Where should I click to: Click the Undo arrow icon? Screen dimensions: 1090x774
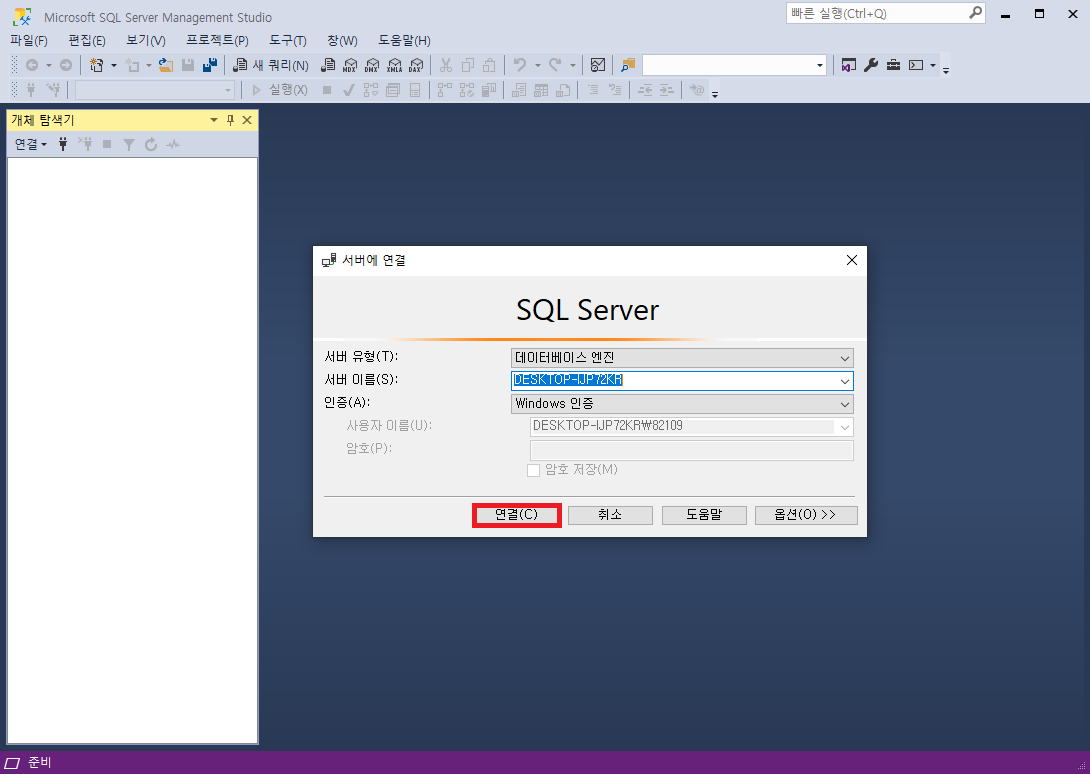[520, 65]
